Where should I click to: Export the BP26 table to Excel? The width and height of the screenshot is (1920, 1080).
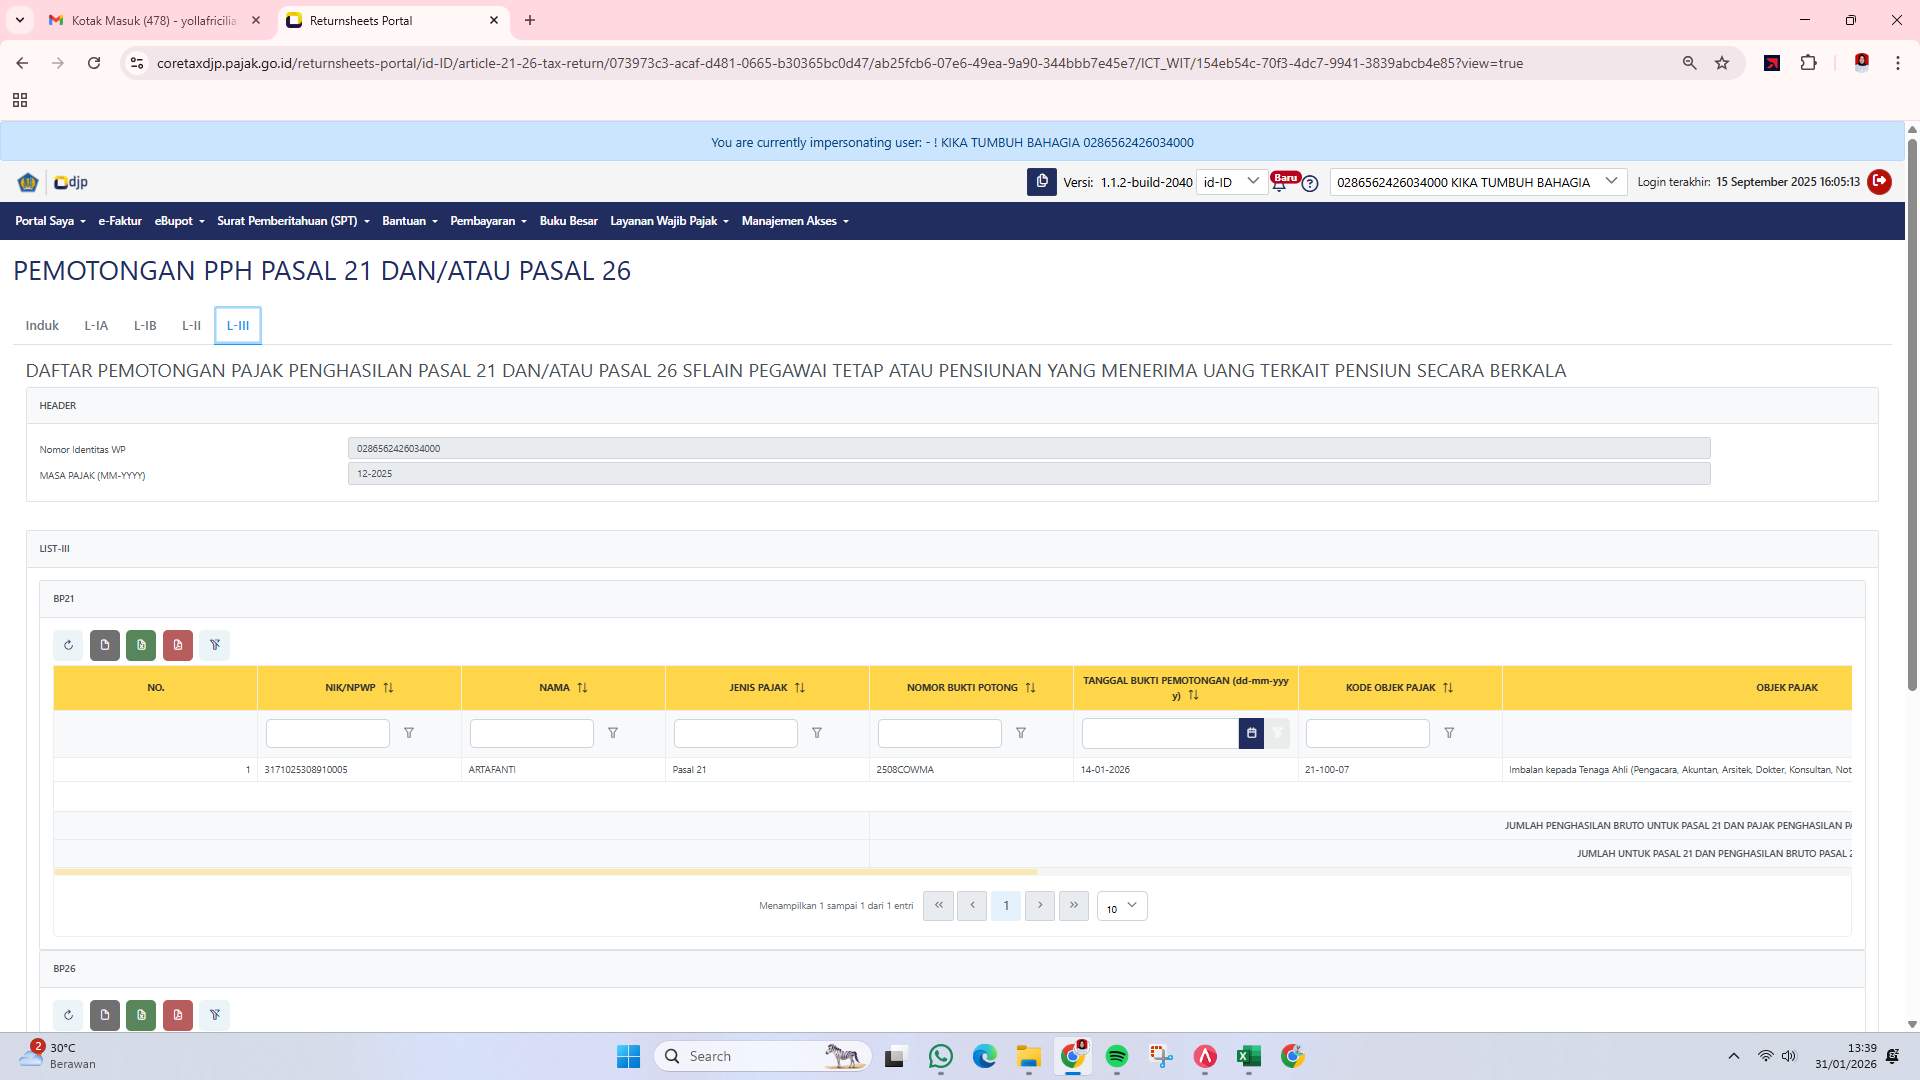tap(141, 1015)
